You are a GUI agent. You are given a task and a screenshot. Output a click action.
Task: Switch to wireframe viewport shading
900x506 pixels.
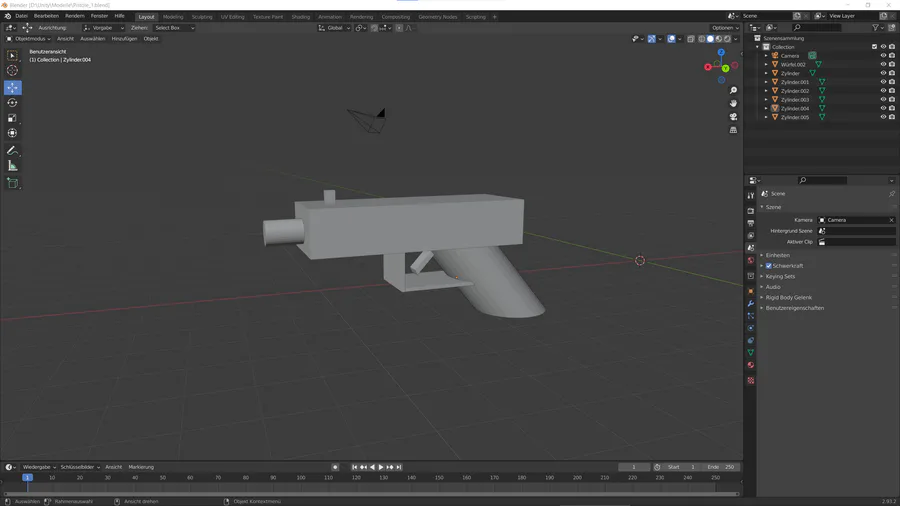[x=701, y=39]
